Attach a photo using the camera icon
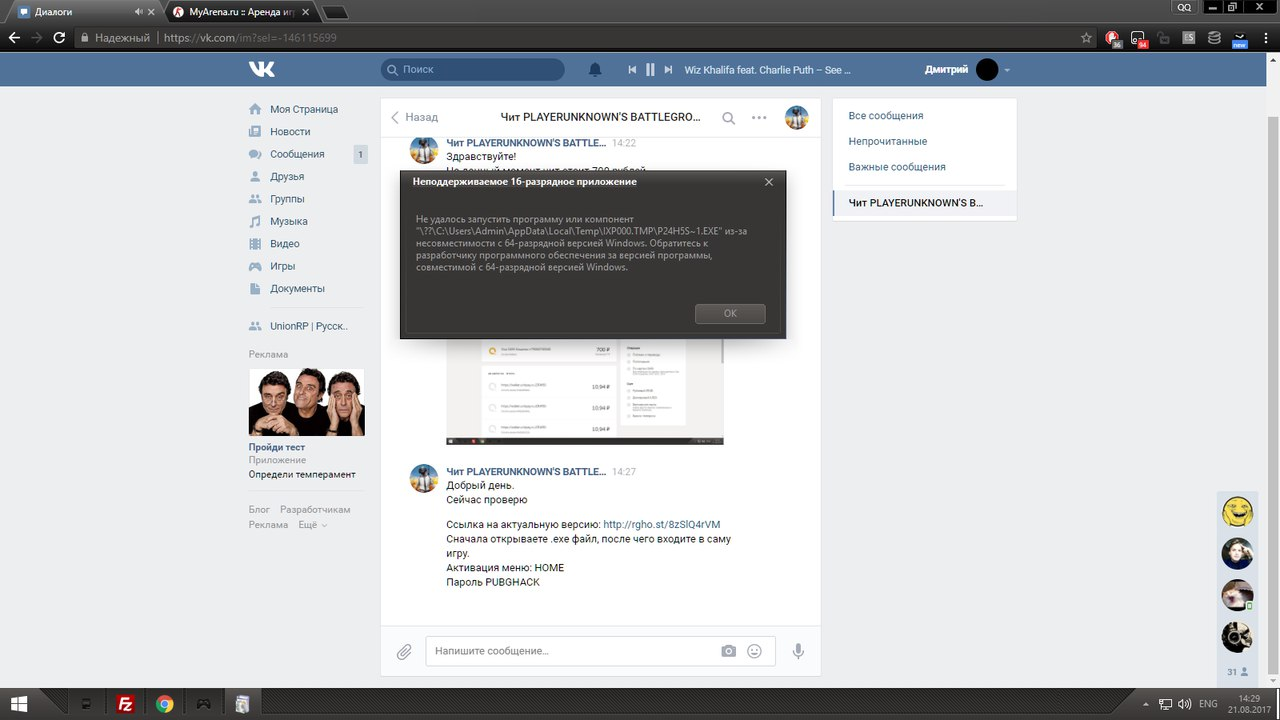 729,651
